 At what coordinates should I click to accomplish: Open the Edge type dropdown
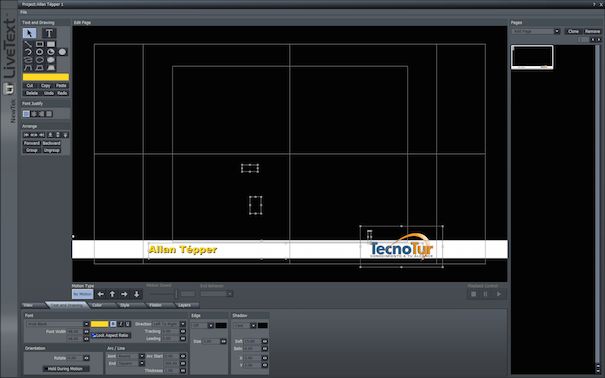tap(211, 326)
